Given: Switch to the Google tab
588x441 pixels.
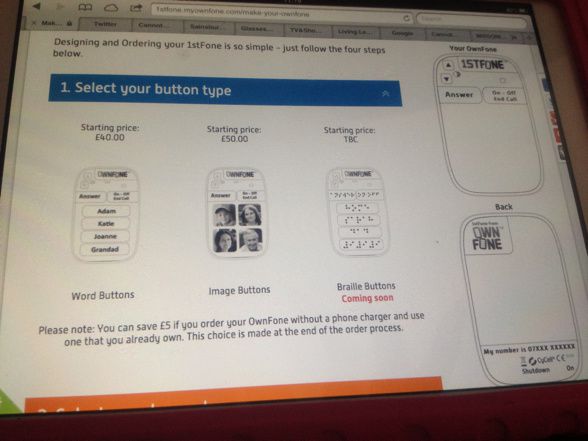Looking at the screenshot, I should 402,33.
